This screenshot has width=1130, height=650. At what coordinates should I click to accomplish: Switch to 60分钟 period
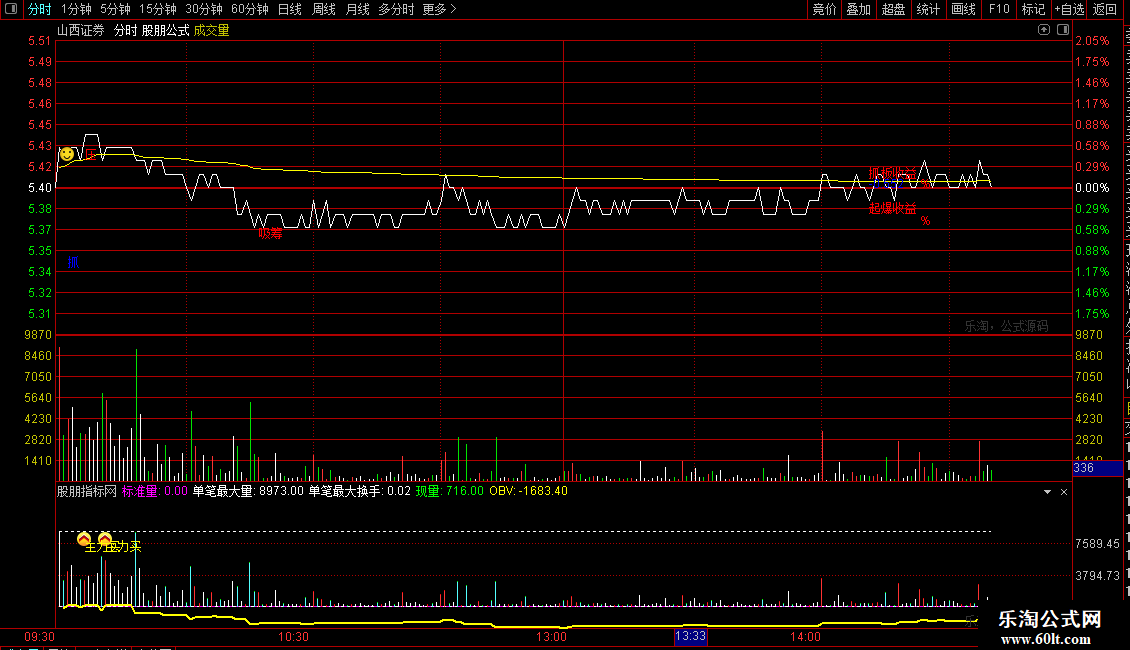(x=250, y=9)
